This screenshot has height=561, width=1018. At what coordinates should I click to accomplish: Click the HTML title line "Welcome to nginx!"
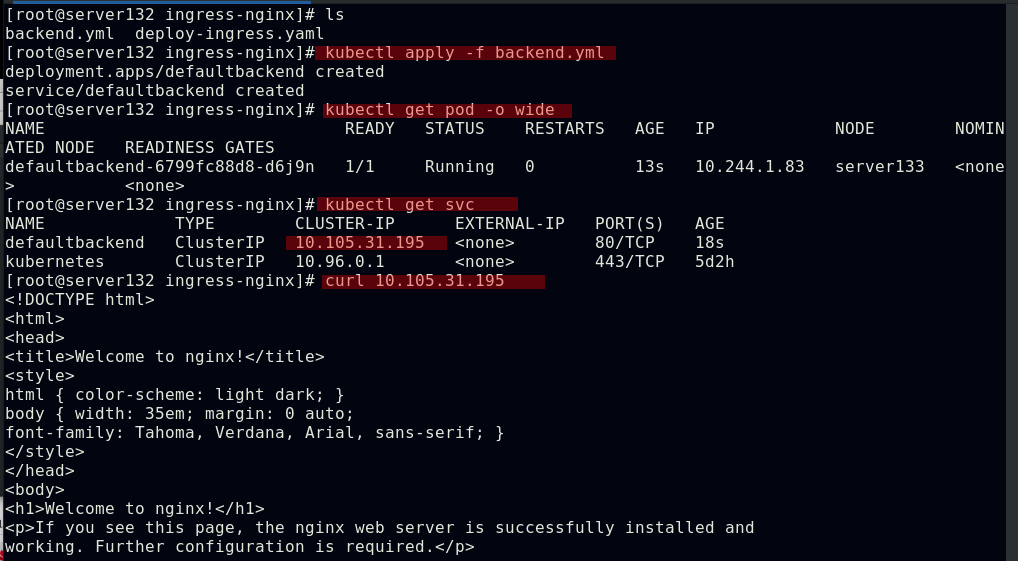[164, 357]
